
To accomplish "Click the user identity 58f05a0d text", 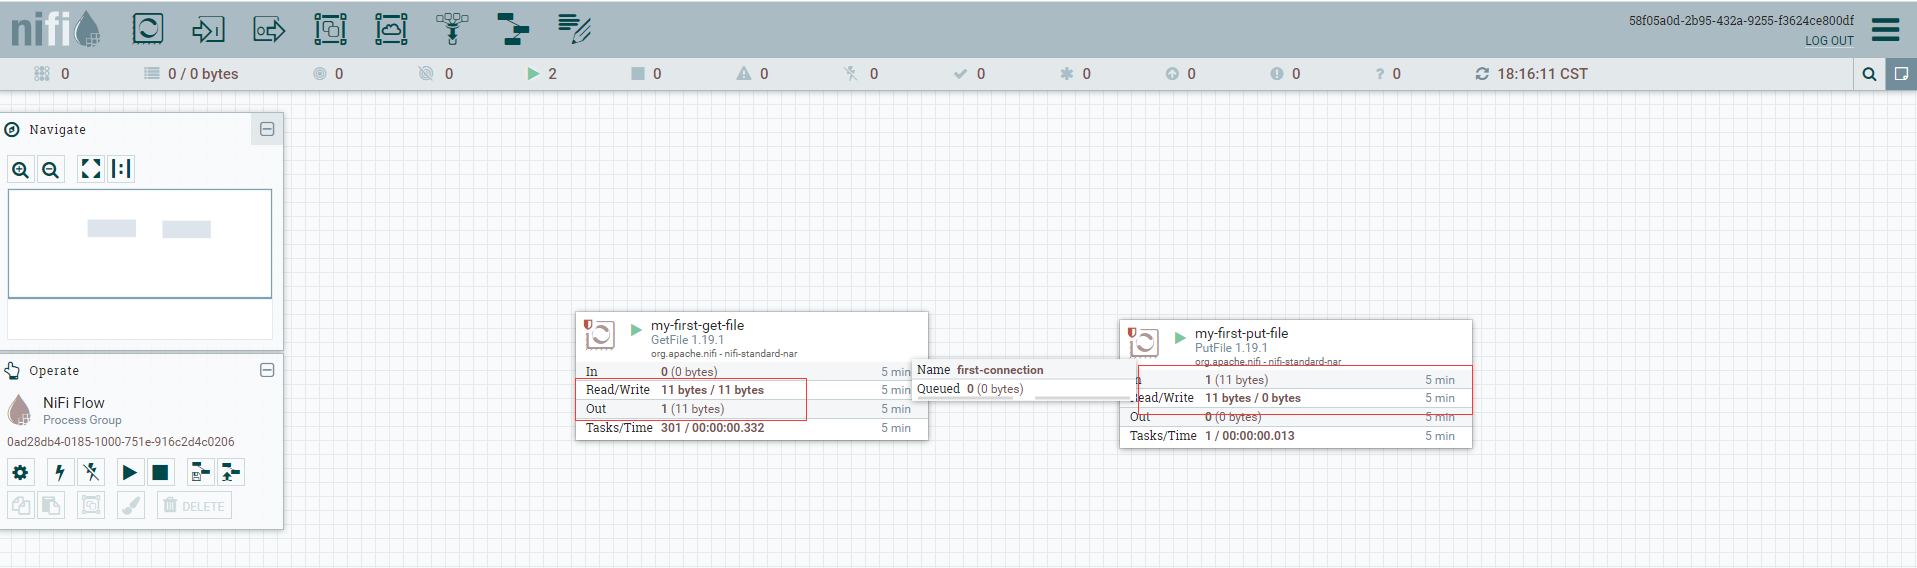I will click(1741, 21).
